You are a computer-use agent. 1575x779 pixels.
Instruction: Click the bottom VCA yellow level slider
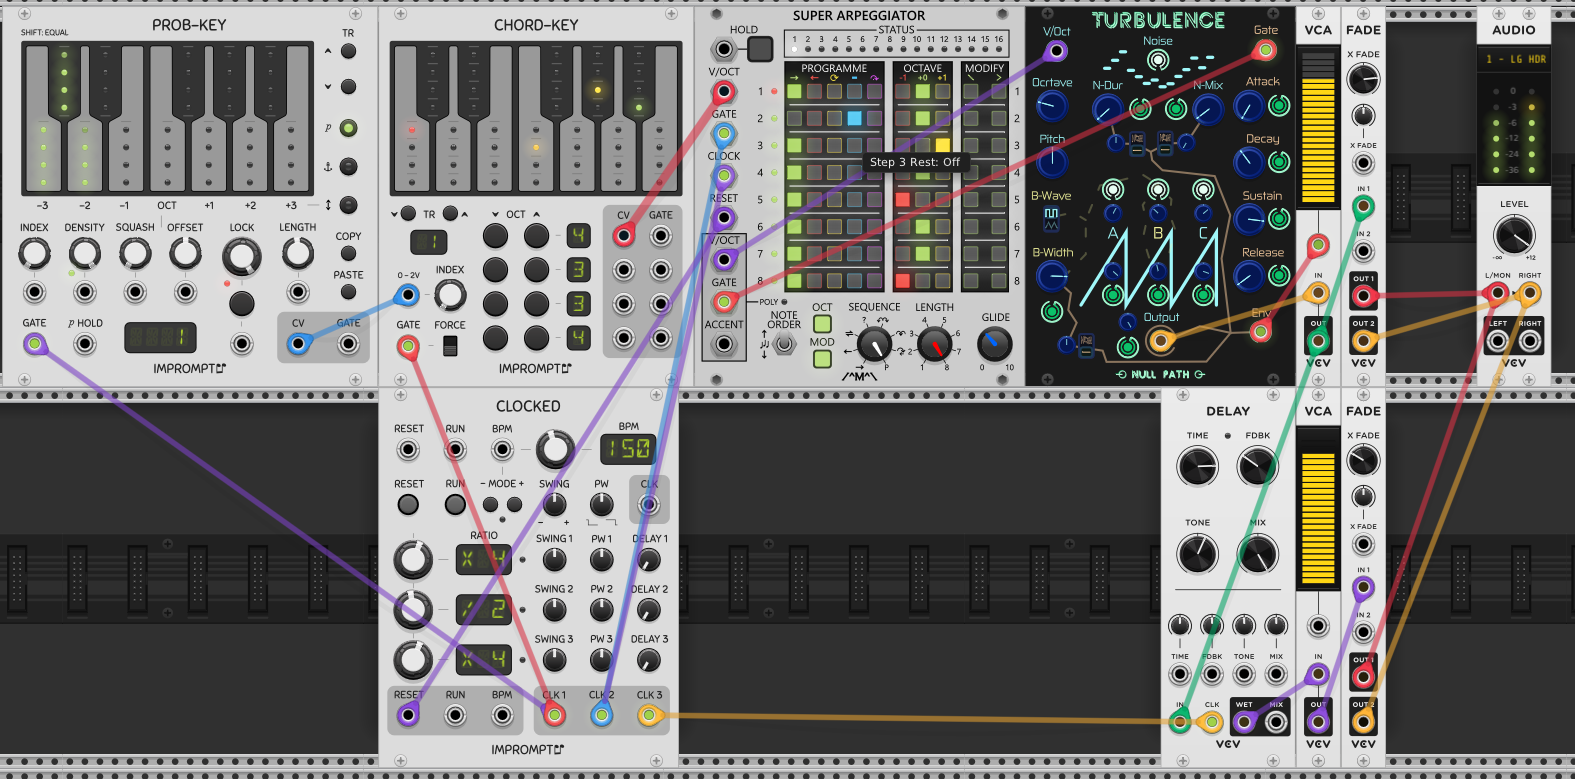pyautogui.click(x=1318, y=509)
